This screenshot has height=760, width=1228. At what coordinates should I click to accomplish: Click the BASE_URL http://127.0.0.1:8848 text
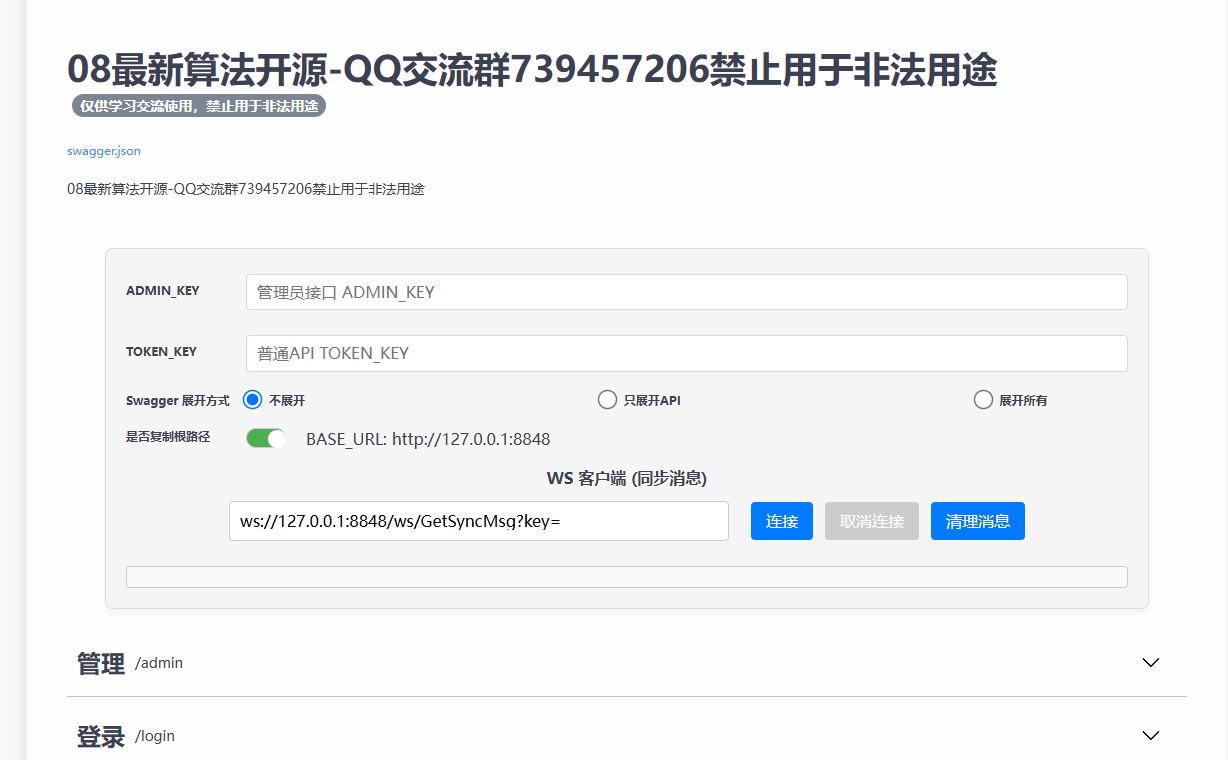click(x=428, y=439)
